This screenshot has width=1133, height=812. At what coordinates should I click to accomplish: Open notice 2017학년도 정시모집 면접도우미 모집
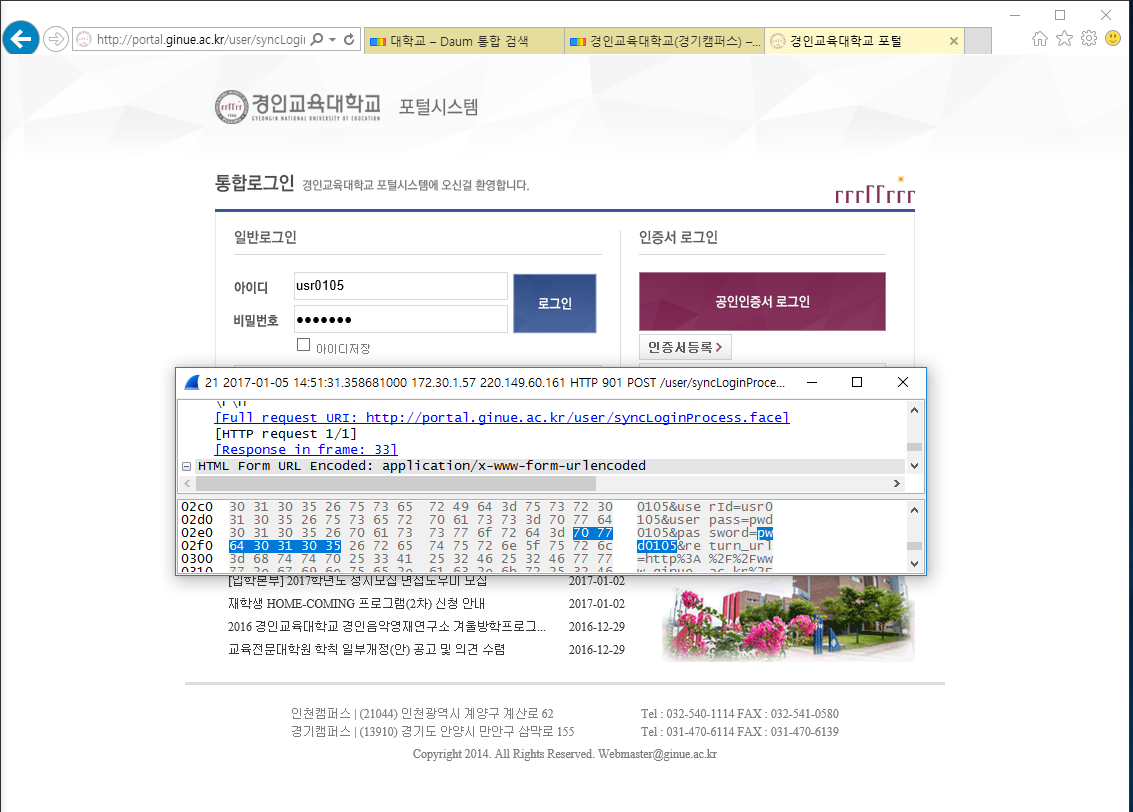pos(358,581)
